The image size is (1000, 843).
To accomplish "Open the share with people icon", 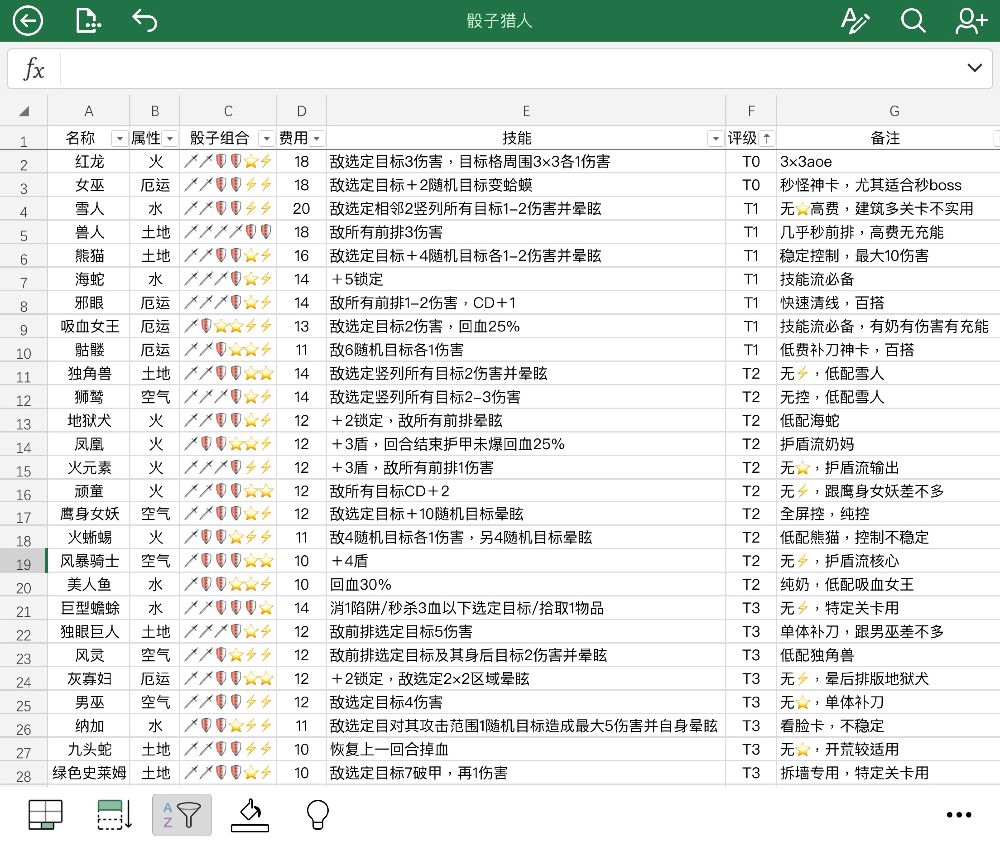I will (971, 21).
